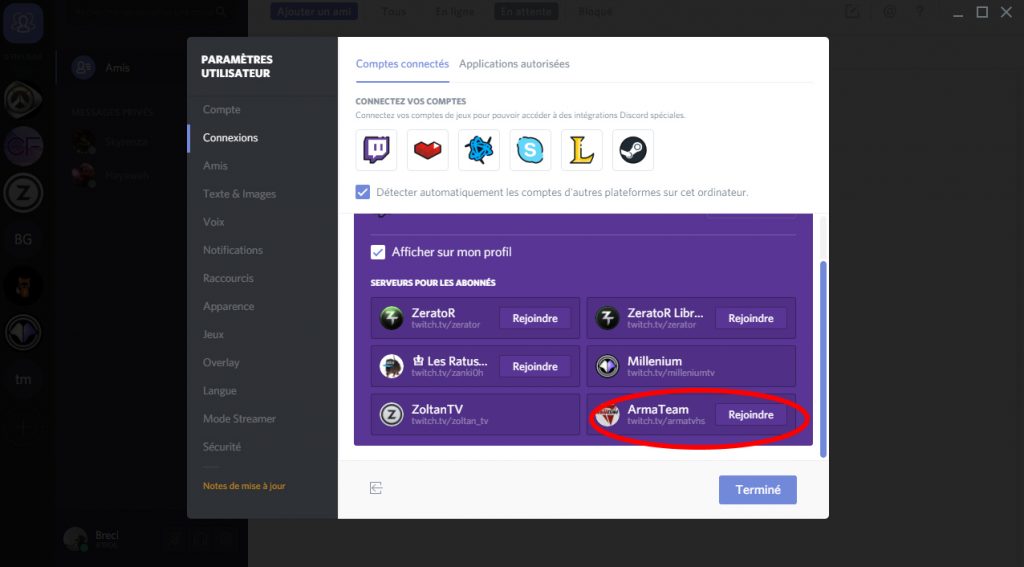Open Notifications settings section
The height and width of the screenshot is (567, 1024).
[232, 250]
